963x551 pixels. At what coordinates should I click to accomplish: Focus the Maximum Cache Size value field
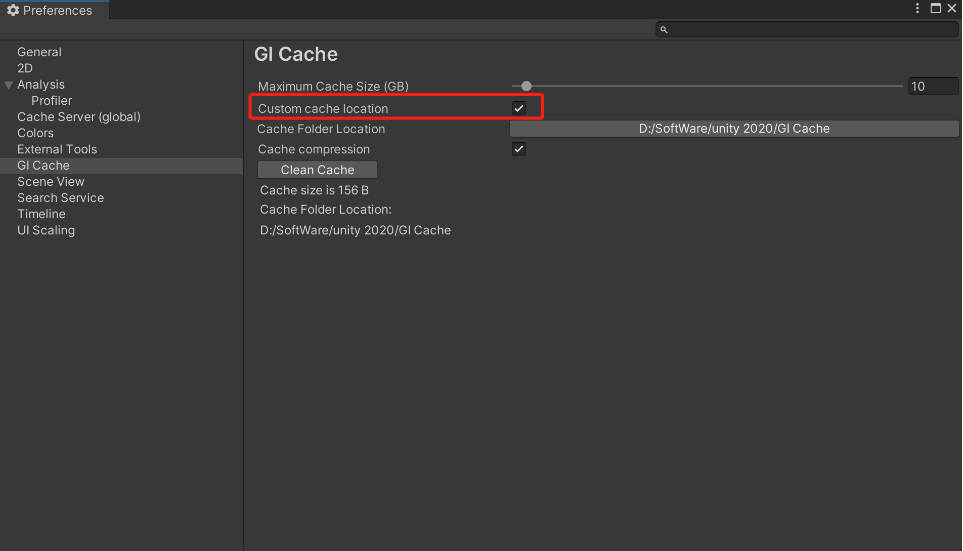point(933,86)
